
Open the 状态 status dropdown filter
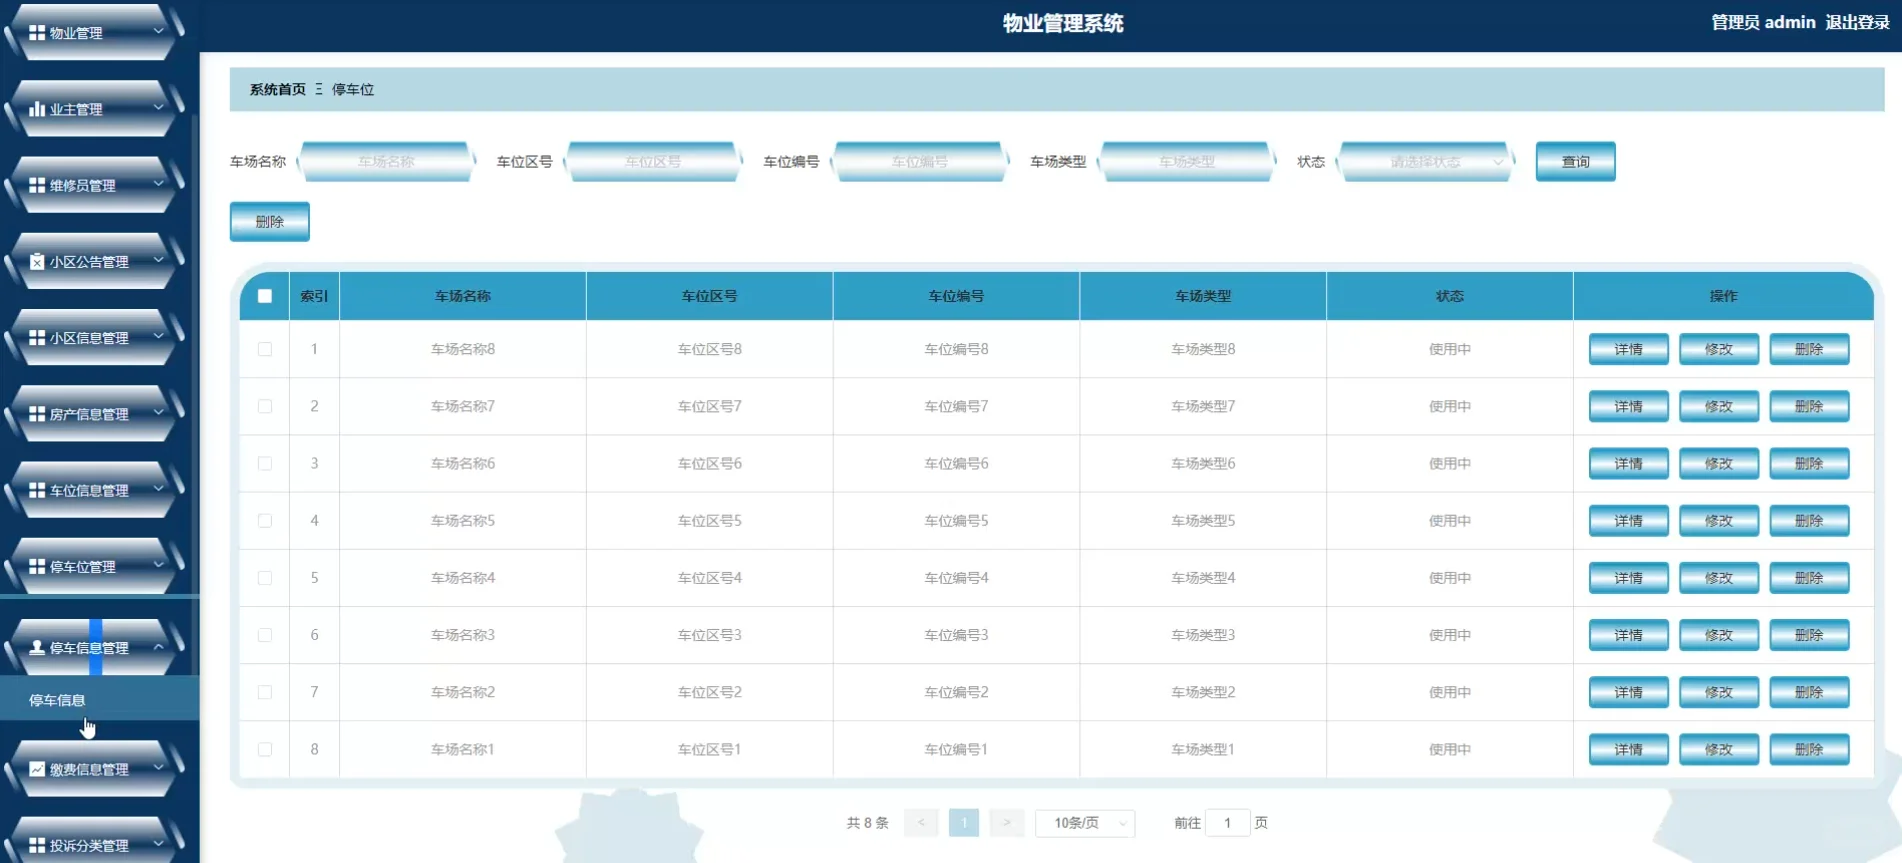[1426, 162]
